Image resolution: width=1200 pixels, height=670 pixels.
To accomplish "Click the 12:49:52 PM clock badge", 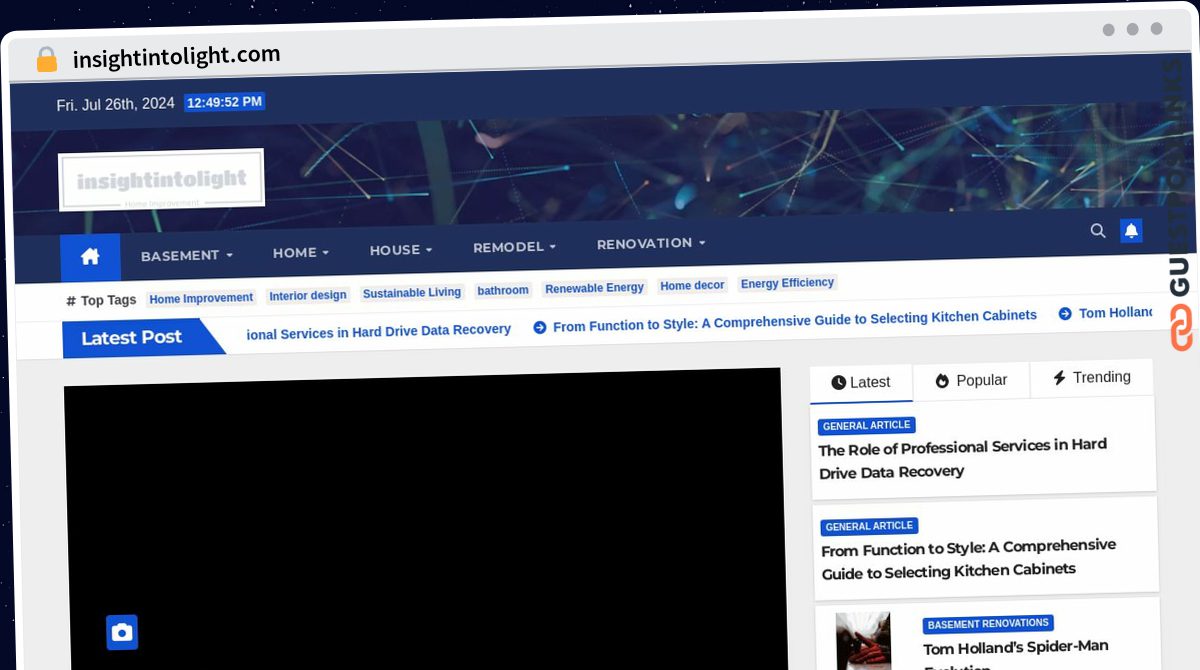I will click(x=225, y=102).
